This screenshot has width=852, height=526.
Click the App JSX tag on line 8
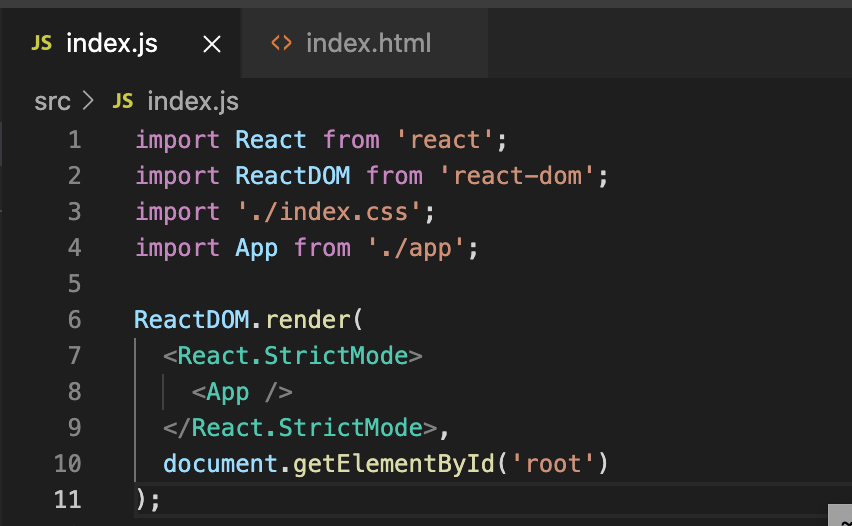tap(242, 392)
